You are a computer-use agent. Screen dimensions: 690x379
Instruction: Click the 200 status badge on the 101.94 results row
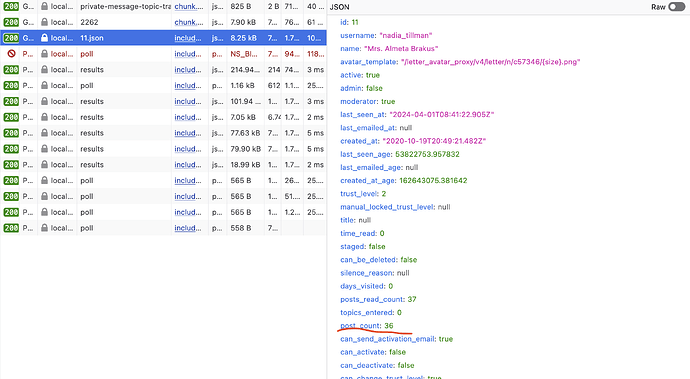click(x=11, y=101)
